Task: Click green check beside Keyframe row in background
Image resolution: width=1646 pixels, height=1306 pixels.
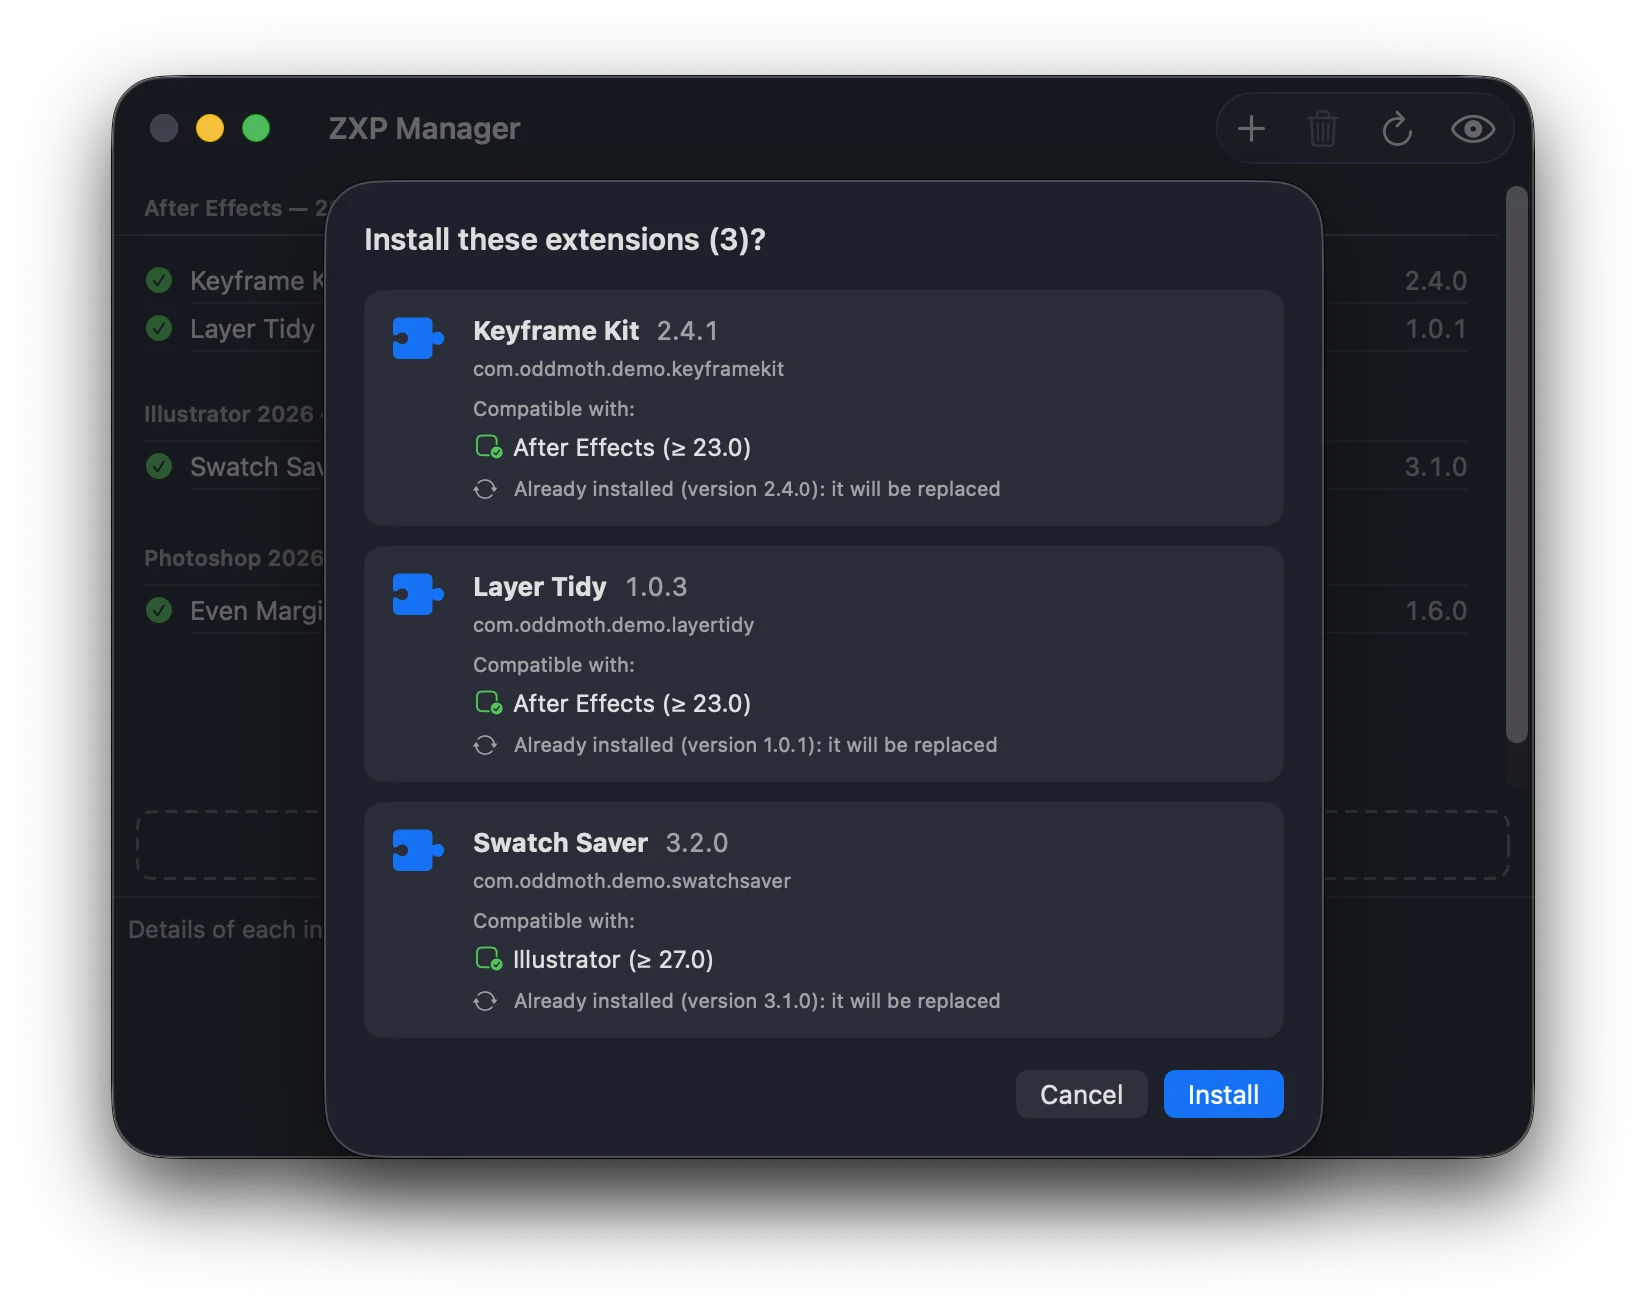Action: (159, 280)
